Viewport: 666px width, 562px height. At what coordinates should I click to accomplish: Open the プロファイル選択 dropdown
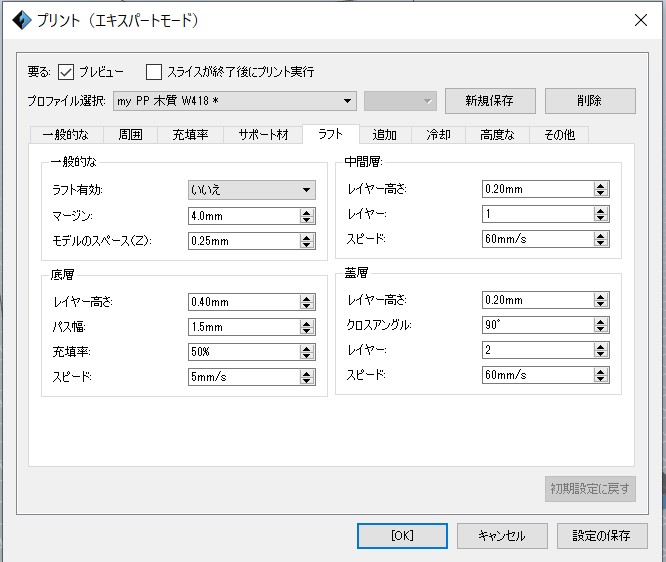tap(234, 101)
